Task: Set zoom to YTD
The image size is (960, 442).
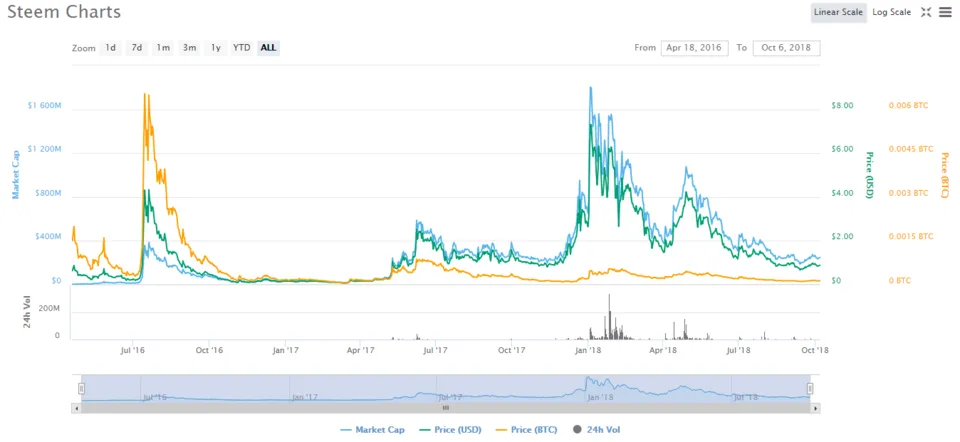Action: pos(242,48)
